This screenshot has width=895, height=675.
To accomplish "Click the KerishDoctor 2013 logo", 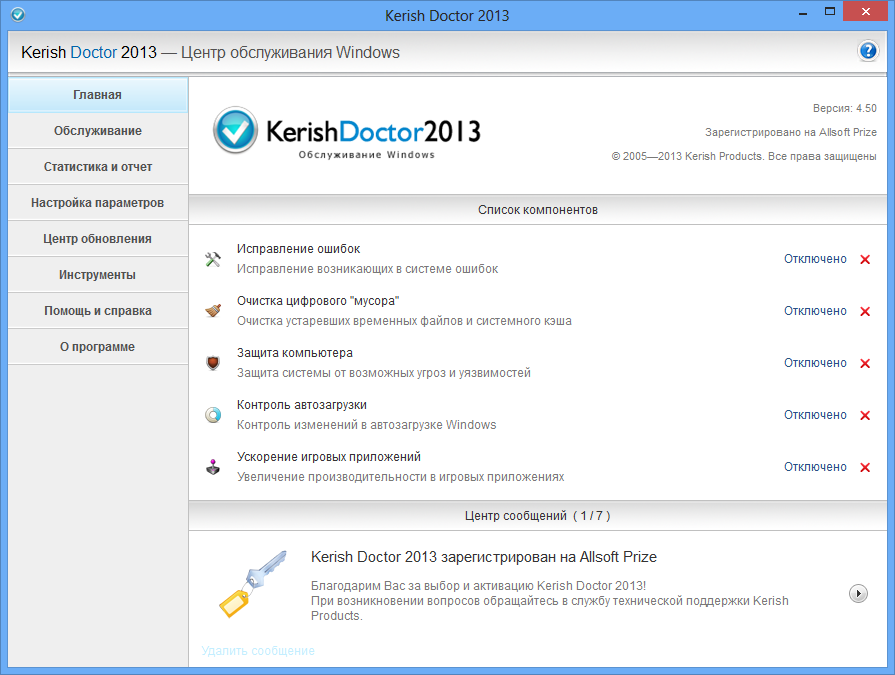I will [x=347, y=132].
